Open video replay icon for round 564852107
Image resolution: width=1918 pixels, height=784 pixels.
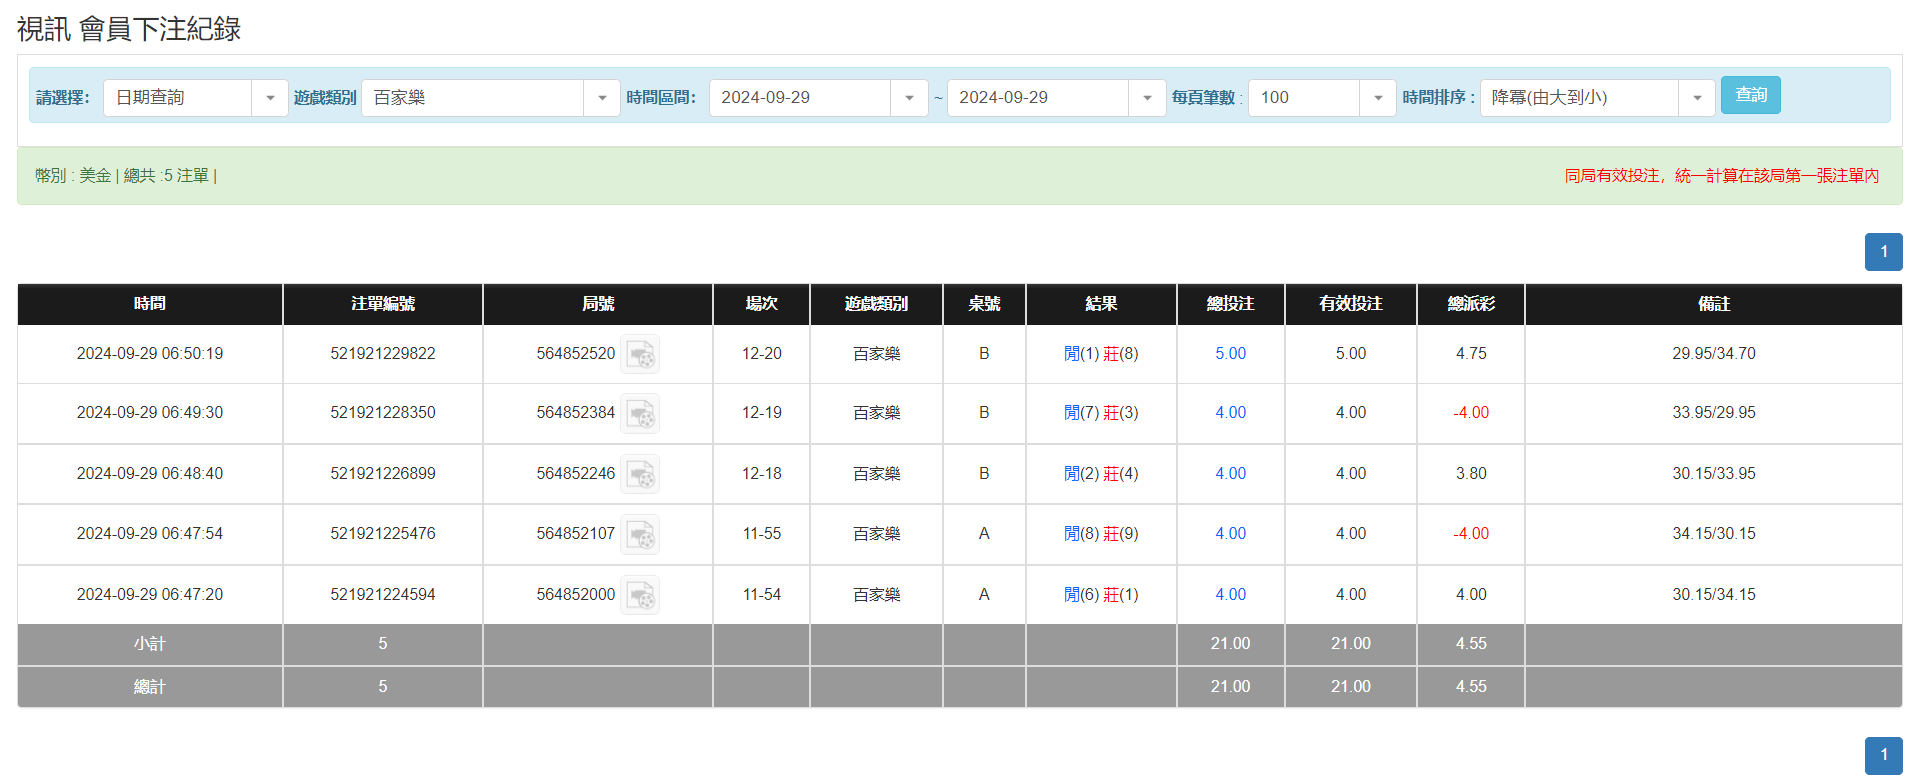point(640,534)
